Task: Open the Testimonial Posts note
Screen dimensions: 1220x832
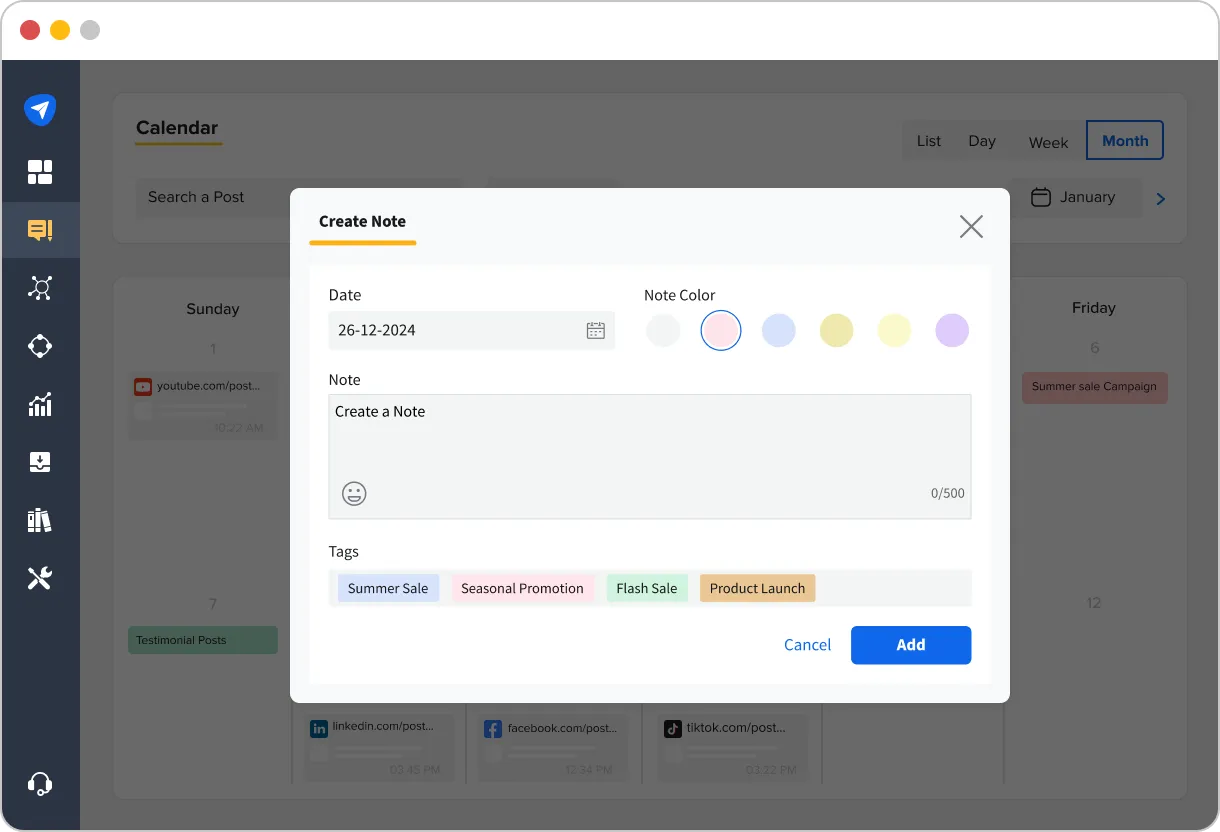Action: click(203, 640)
